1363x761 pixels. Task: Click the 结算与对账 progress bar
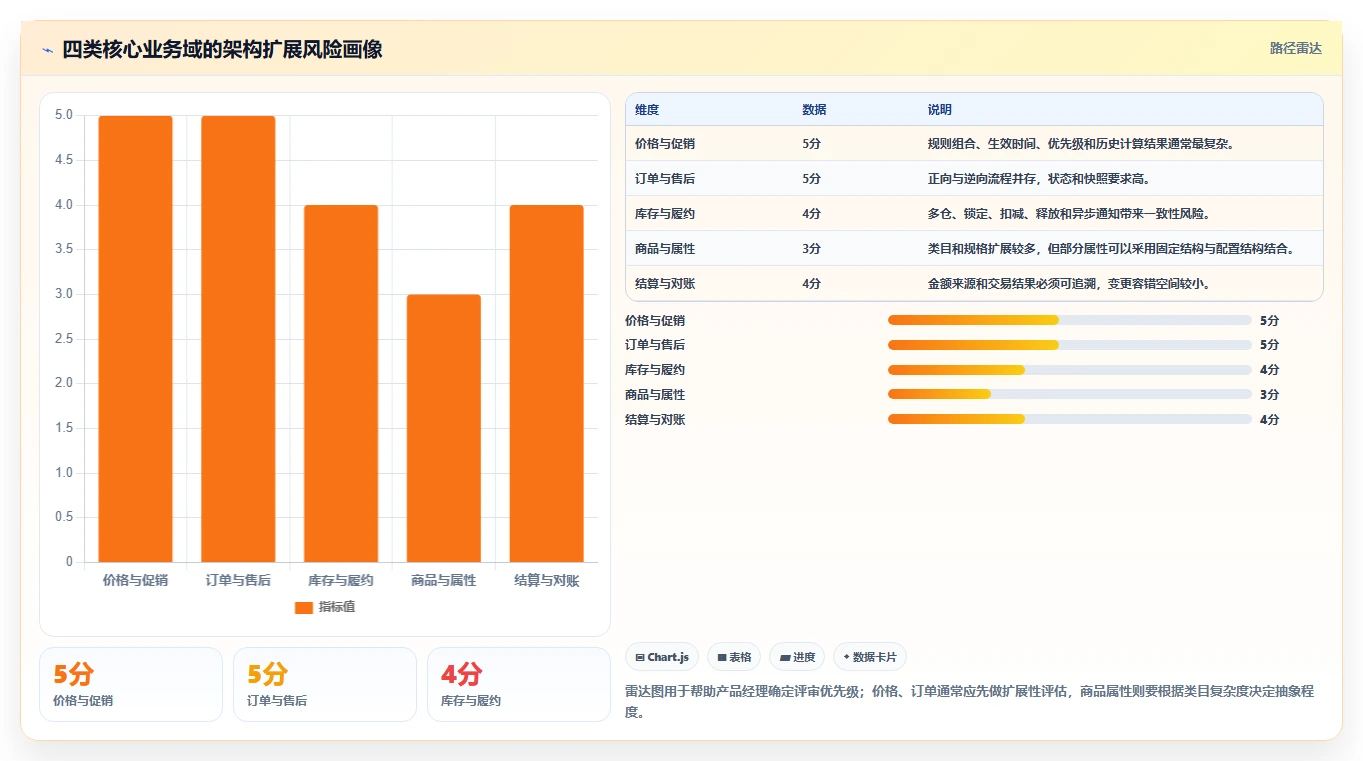click(x=1070, y=419)
